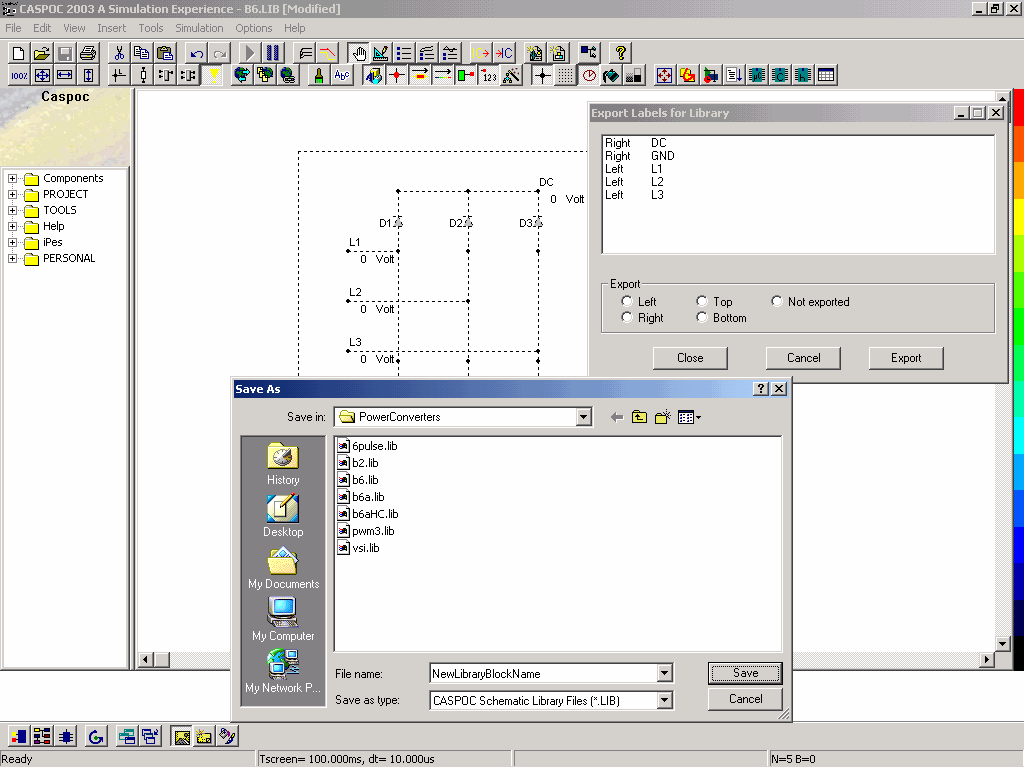The width and height of the screenshot is (1024, 768).
Task: Select the b6a.lib file
Action: (x=361, y=497)
